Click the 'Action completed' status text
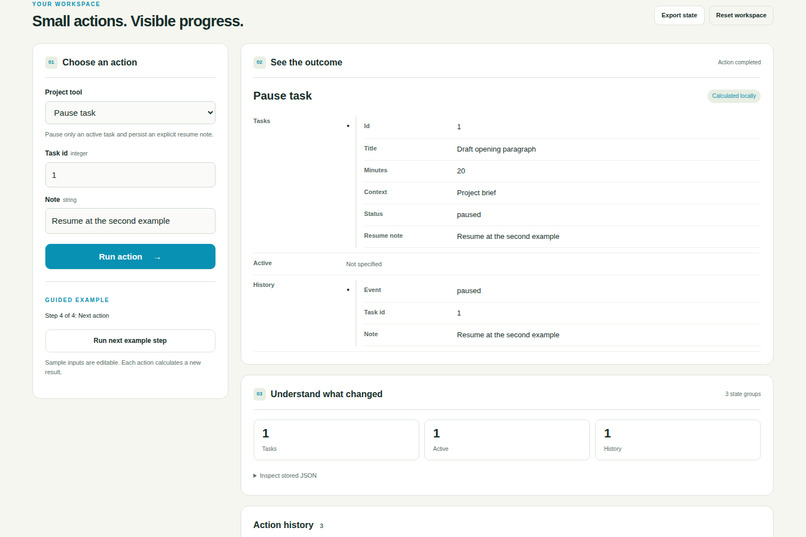This screenshot has width=806, height=537. pos(739,62)
